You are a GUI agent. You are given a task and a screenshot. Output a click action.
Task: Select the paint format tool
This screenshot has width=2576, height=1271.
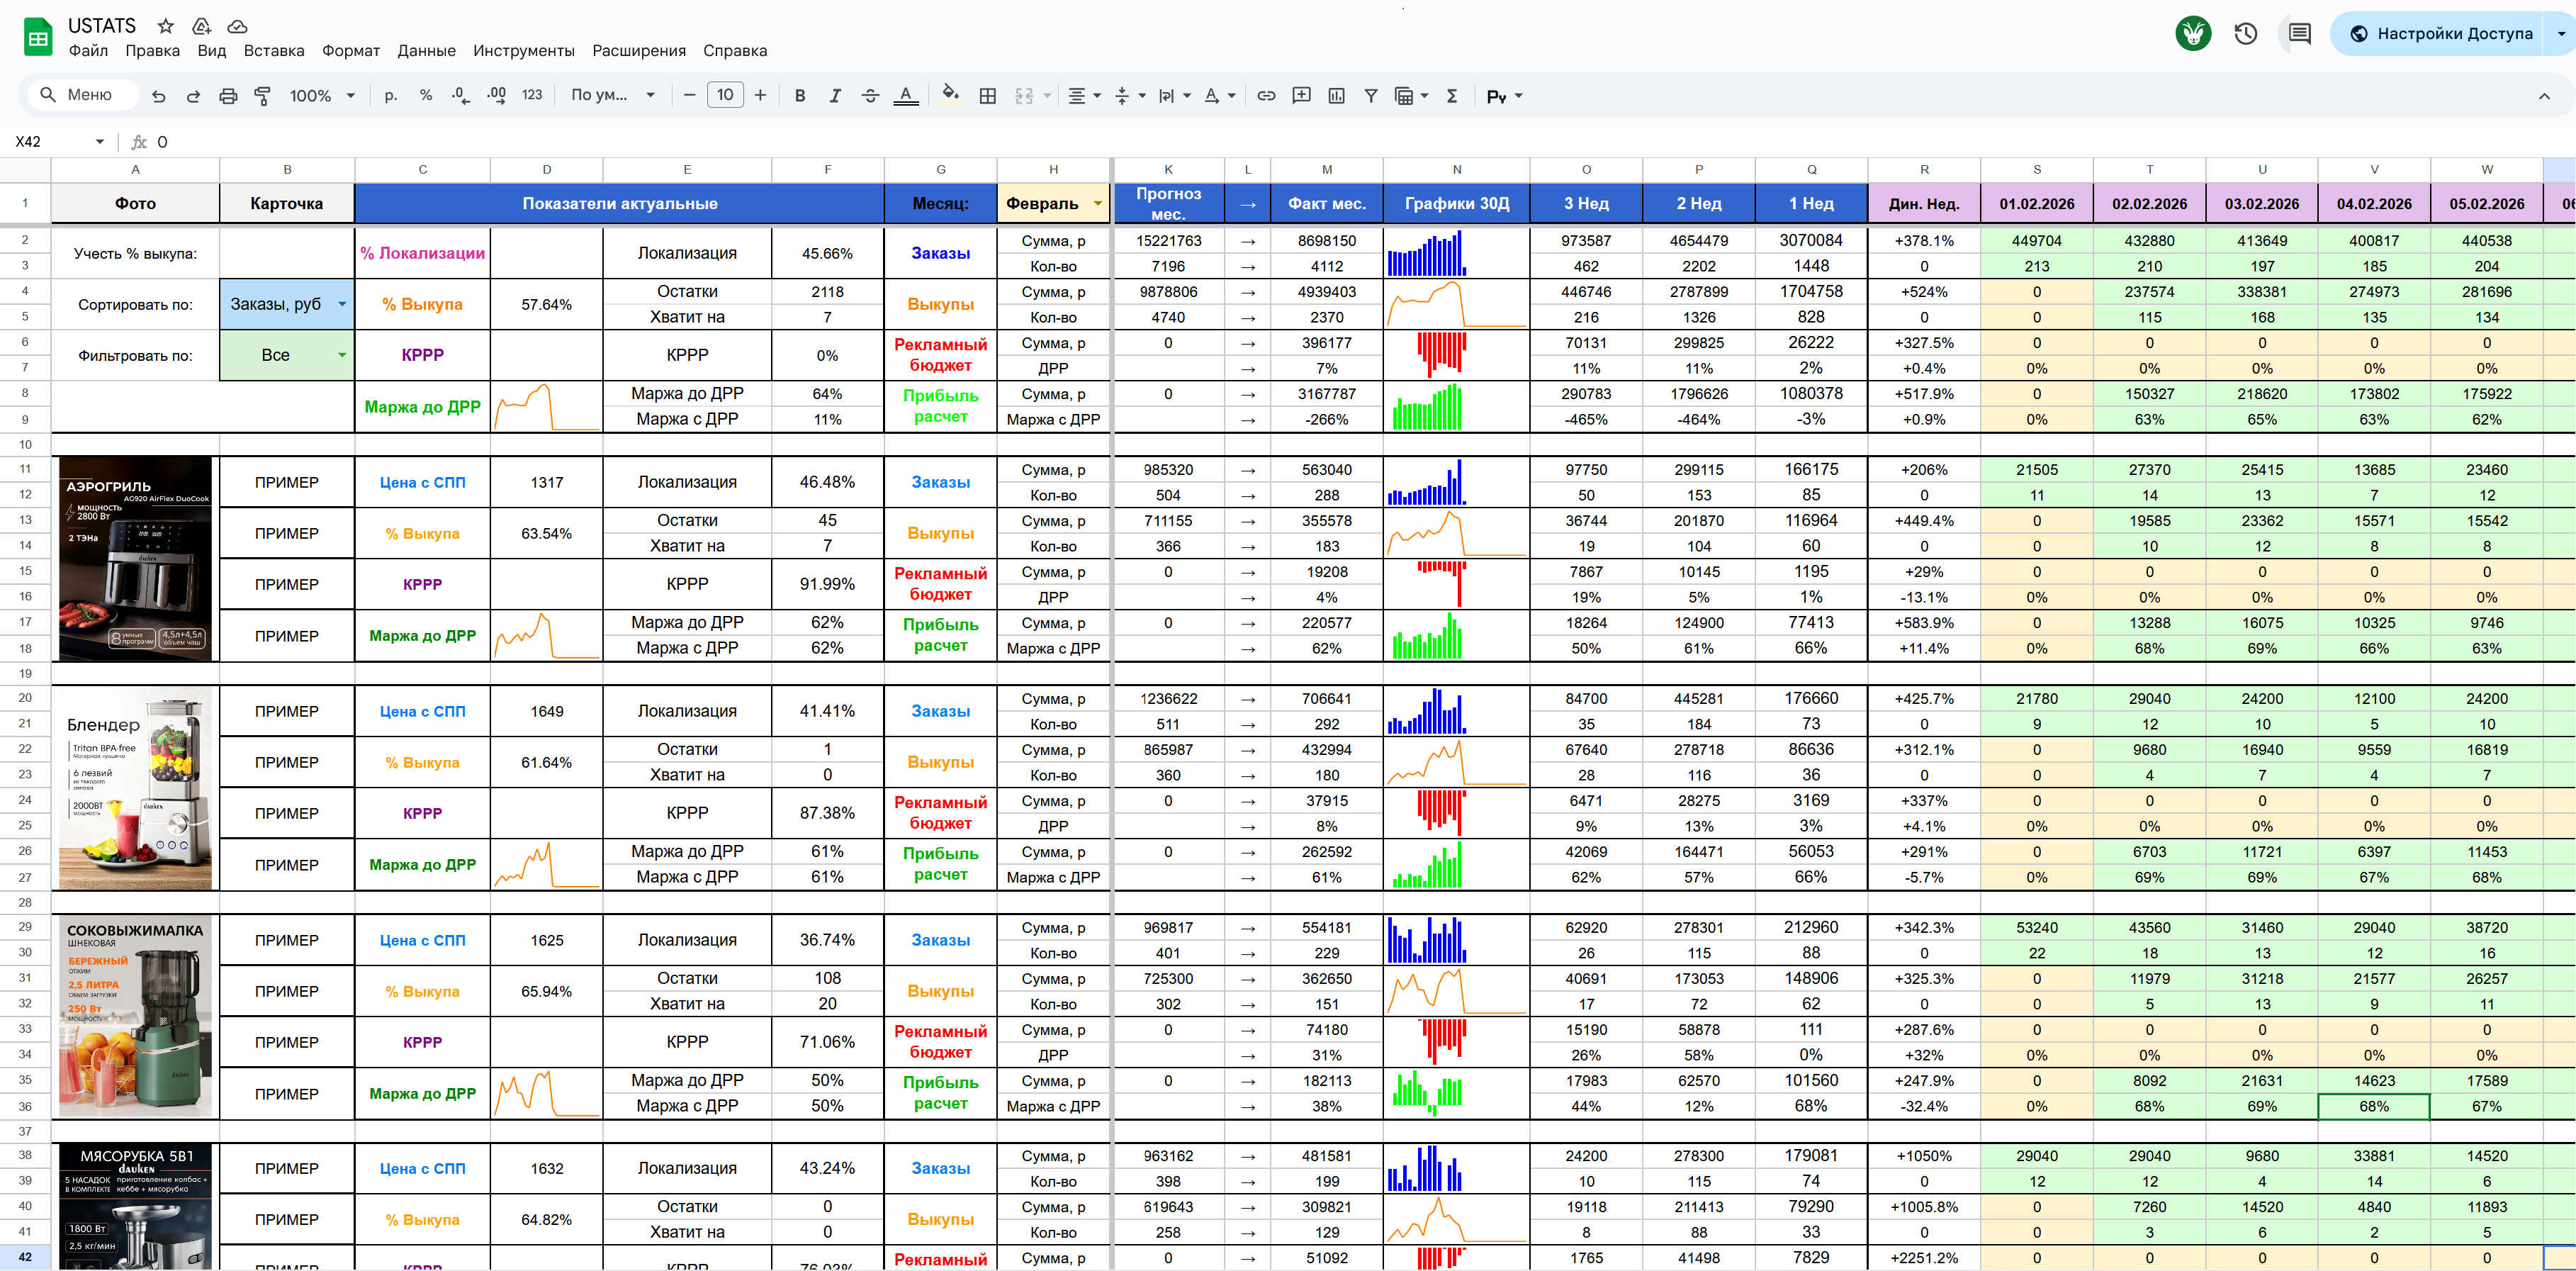point(262,96)
